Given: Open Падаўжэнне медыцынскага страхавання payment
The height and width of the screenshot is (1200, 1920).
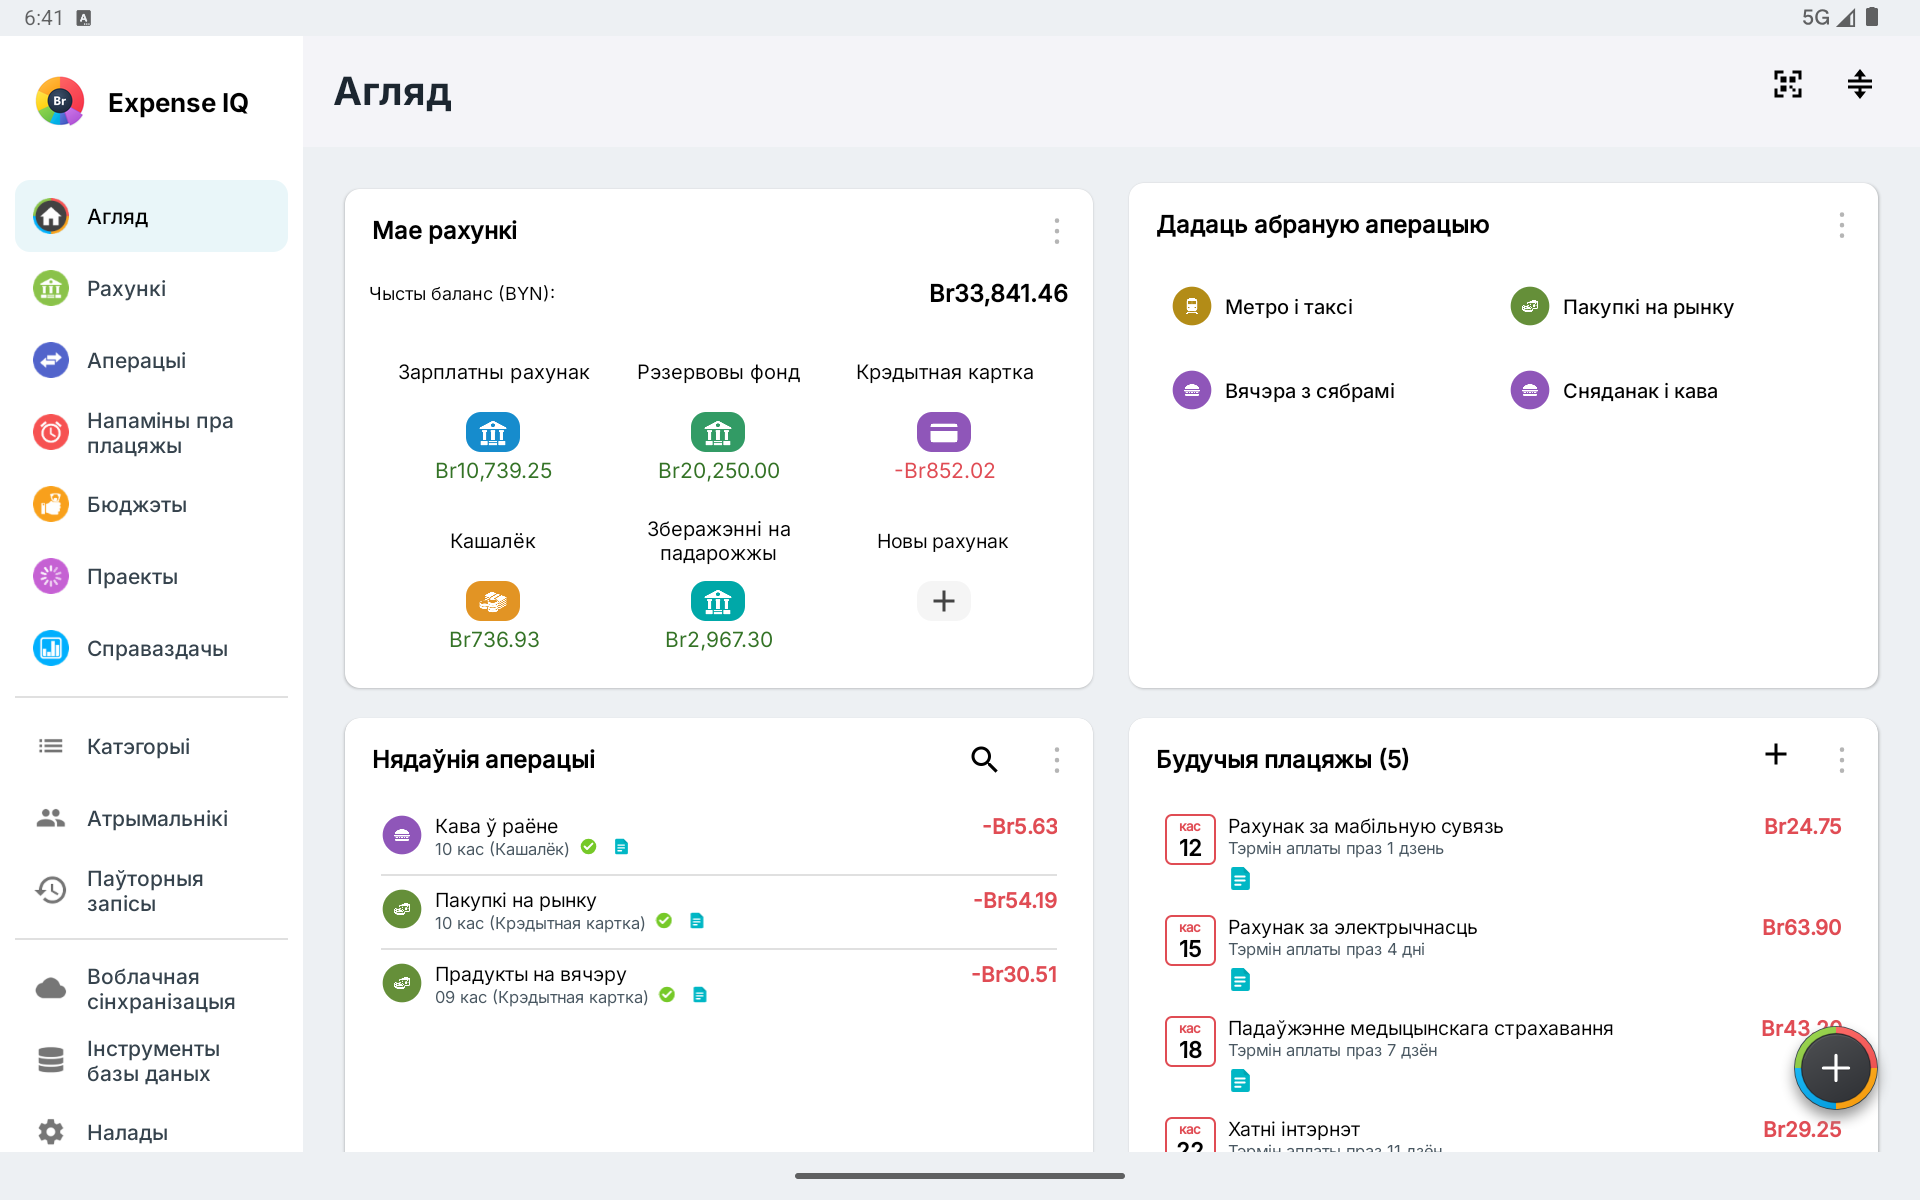Looking at the screenshot, I should pyautogui.click(x=1503, y=1054).
